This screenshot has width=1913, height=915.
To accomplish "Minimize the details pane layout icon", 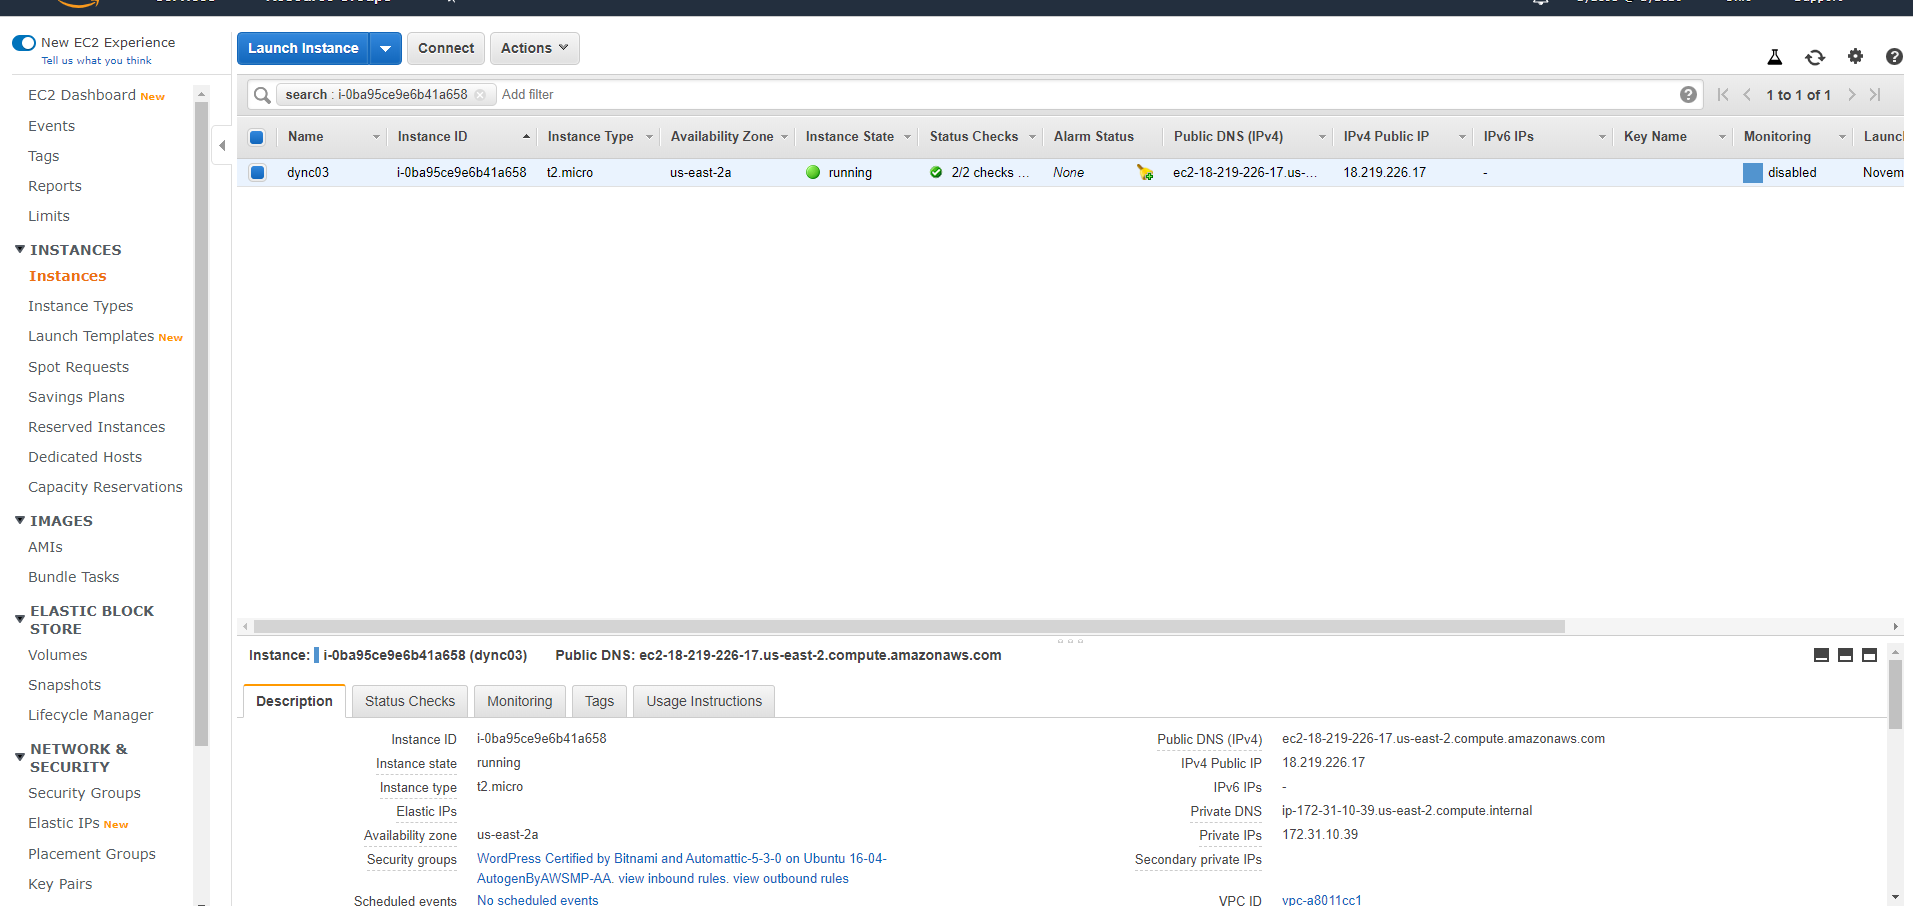I will pos(1821,655).
